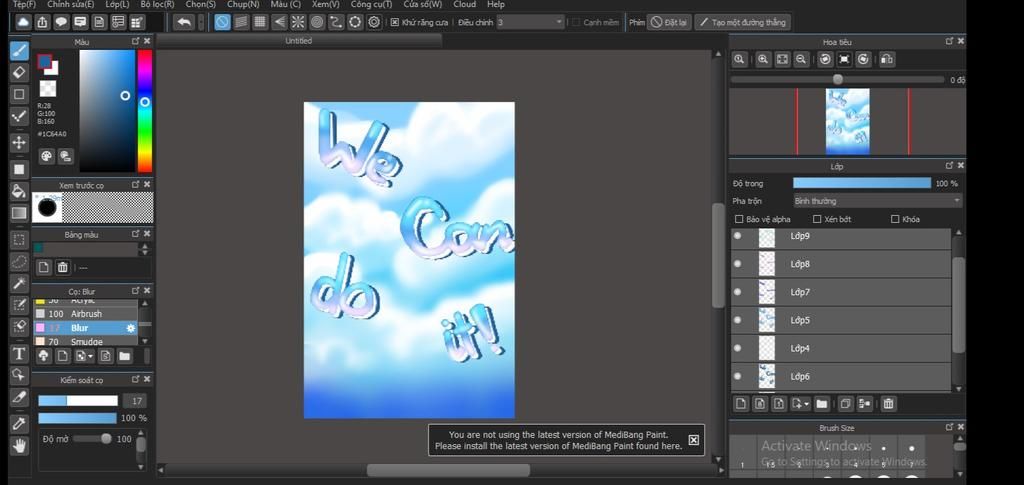Click the rainbow hue slider bar
This screenshot has width=1024, height=485.
pyautogui.click(x=145, y=111)
